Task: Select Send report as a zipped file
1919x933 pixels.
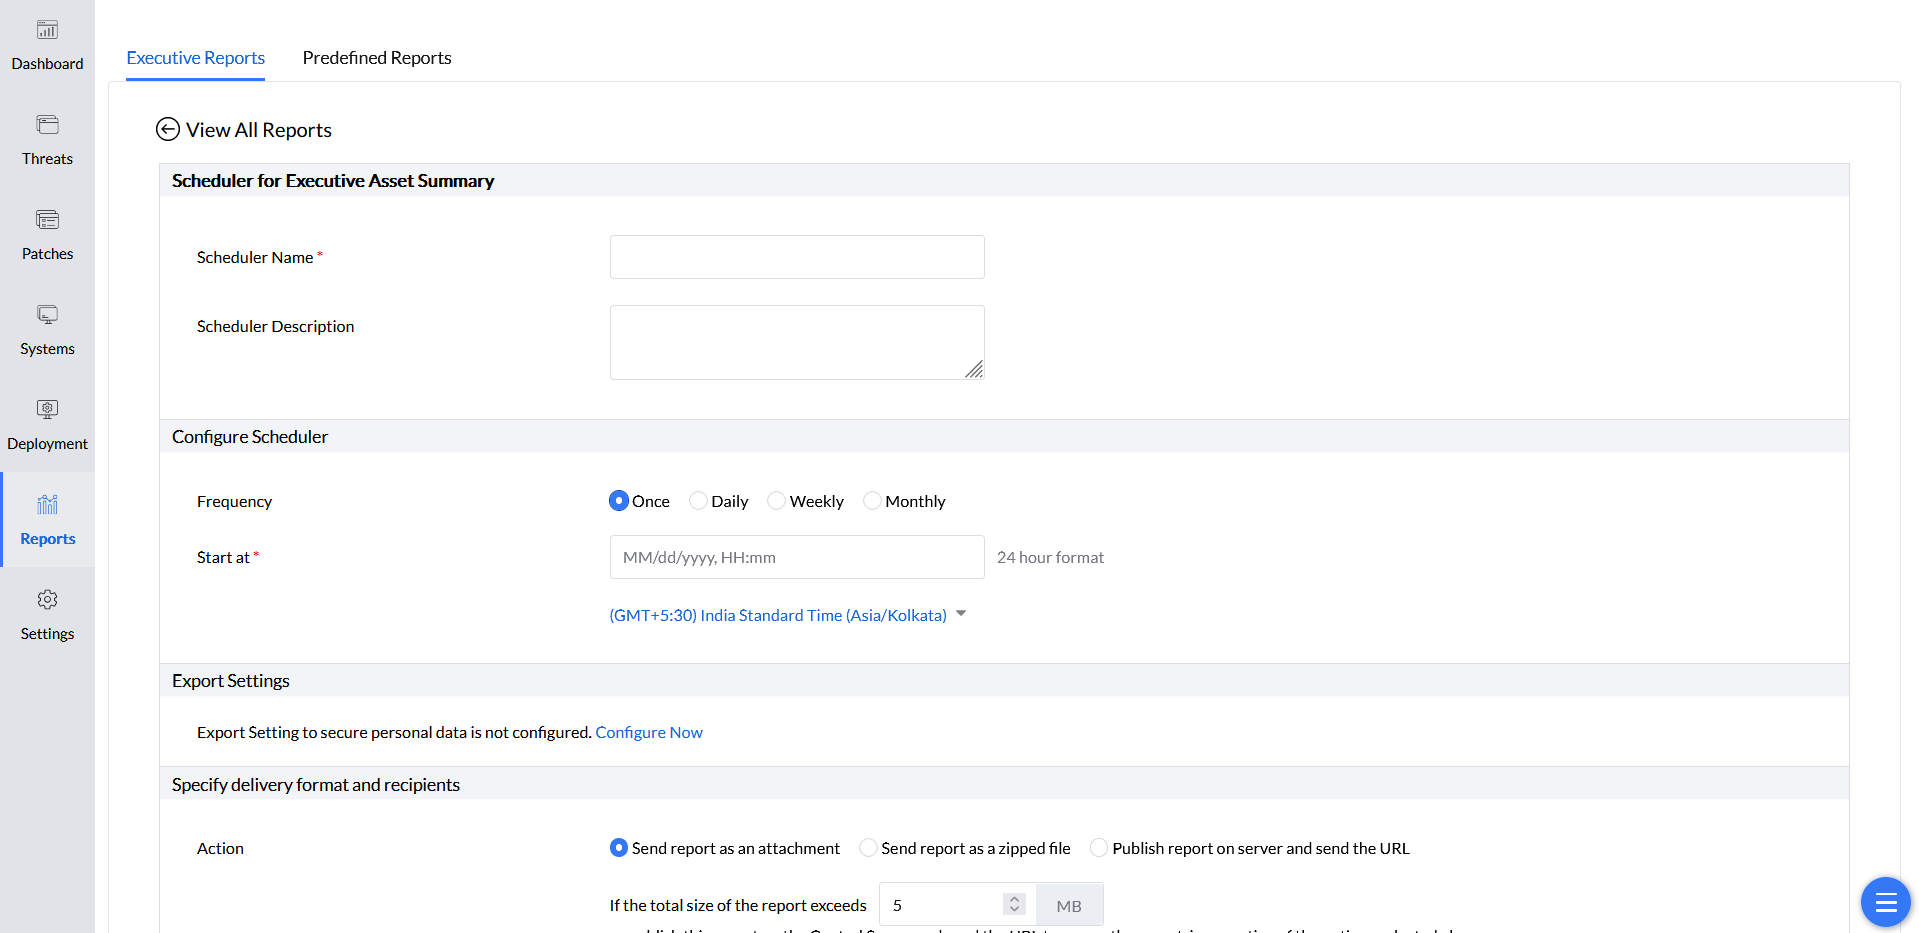Action: click(x=869, y=848)
